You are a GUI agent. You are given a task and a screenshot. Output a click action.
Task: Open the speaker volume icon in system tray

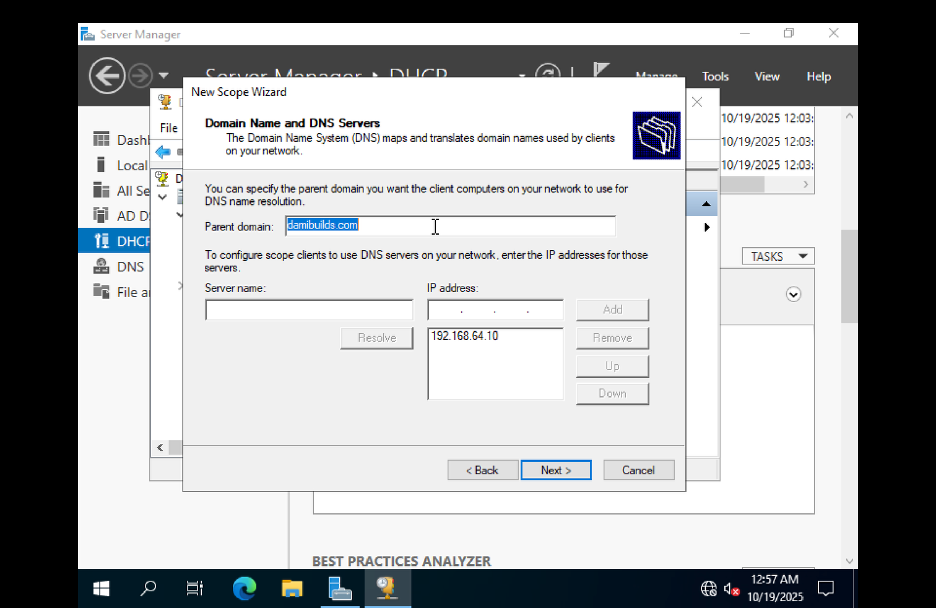(x=727, y=589)
